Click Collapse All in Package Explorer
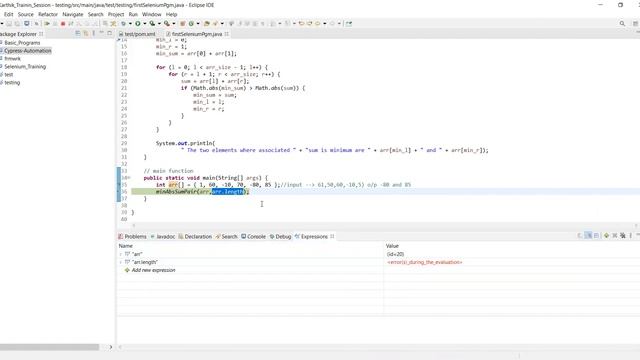640x360 pixels. [78, 33]
